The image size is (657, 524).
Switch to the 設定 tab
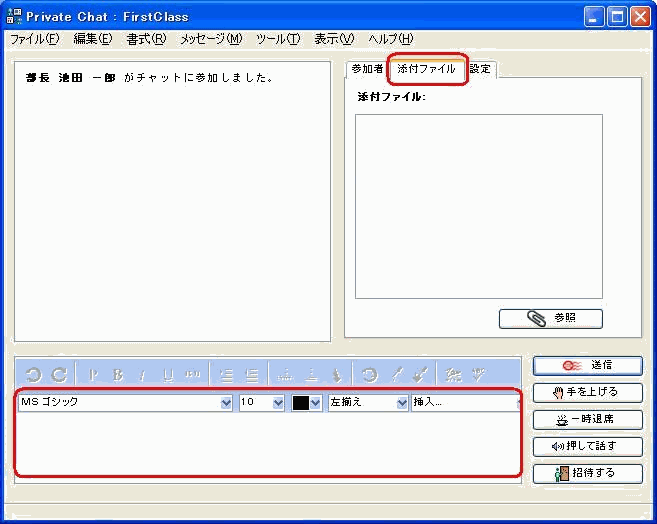[480, 69]
